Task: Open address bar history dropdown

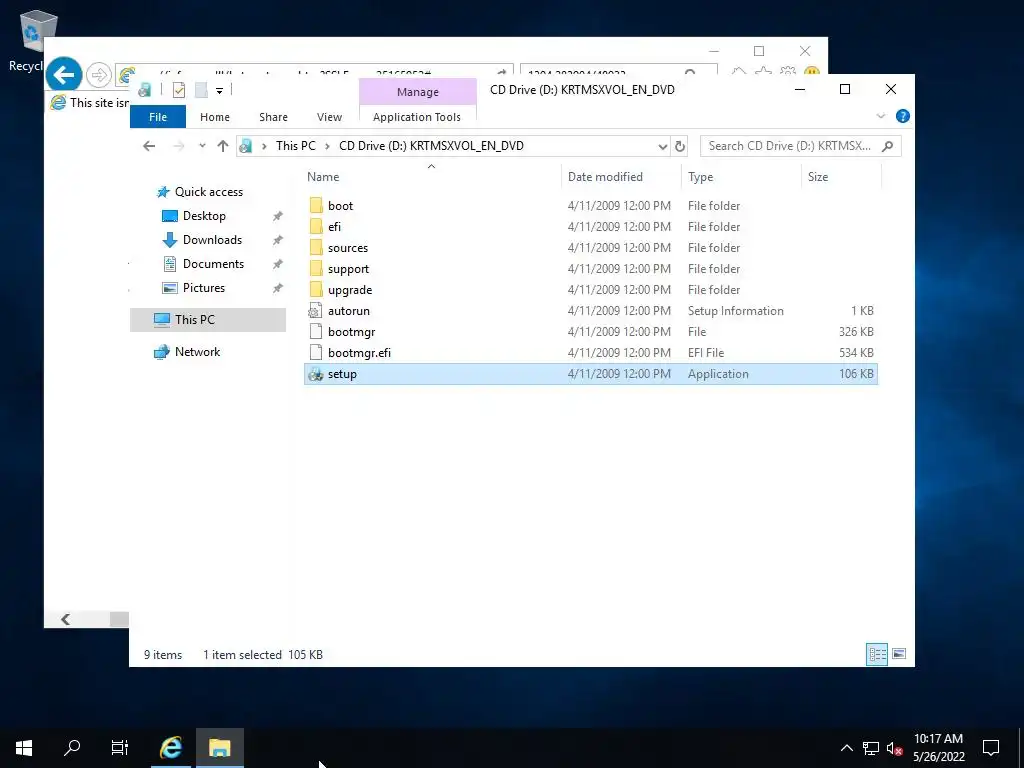Action: point(662,146)
